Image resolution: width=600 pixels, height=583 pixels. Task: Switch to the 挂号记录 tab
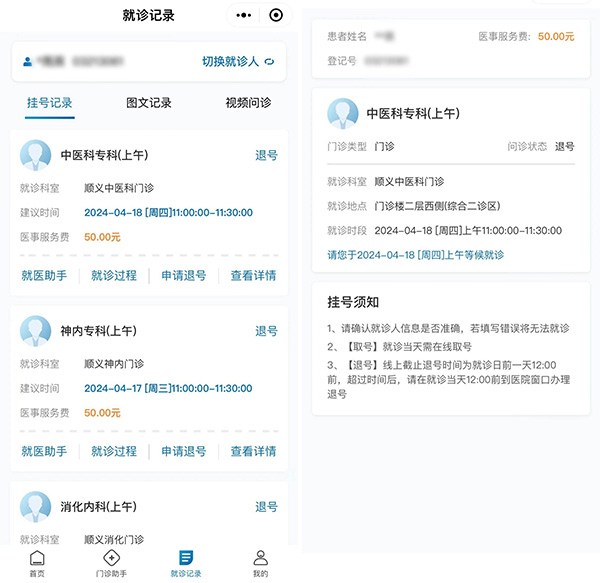click(x=49, y=103)
